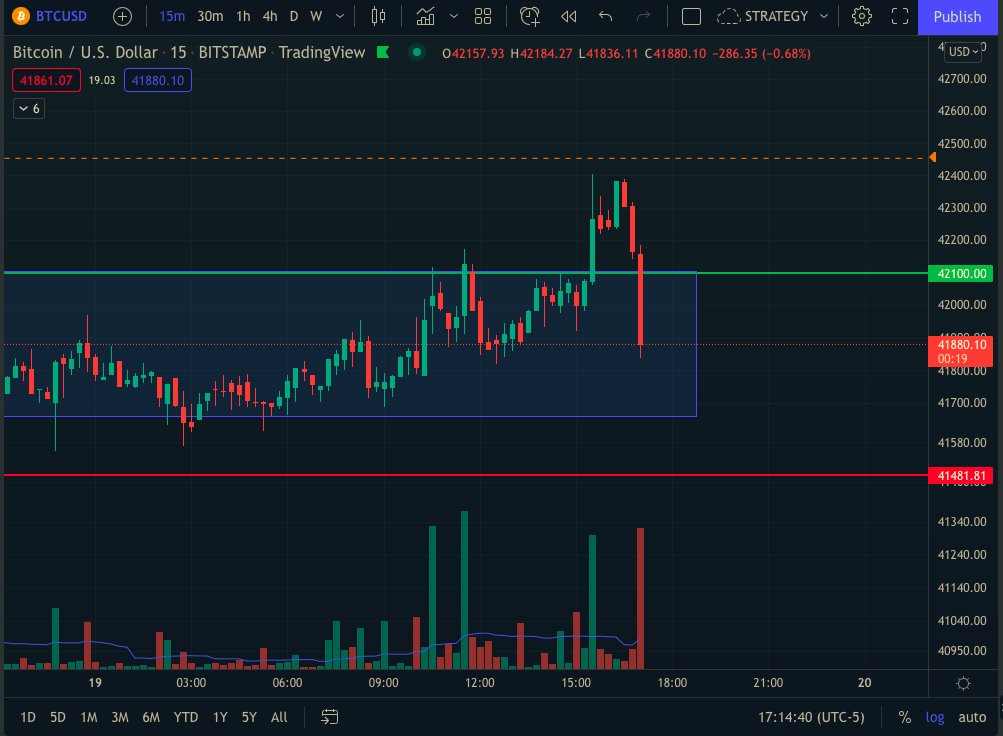This screenshot has width=1003, height=736.
Task: Switch to the 4h timeframe
Action: (x=270, y=16)
